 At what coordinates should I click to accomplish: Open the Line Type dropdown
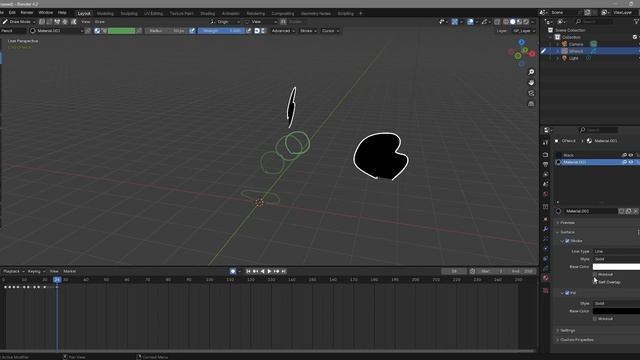coord(616,251)
